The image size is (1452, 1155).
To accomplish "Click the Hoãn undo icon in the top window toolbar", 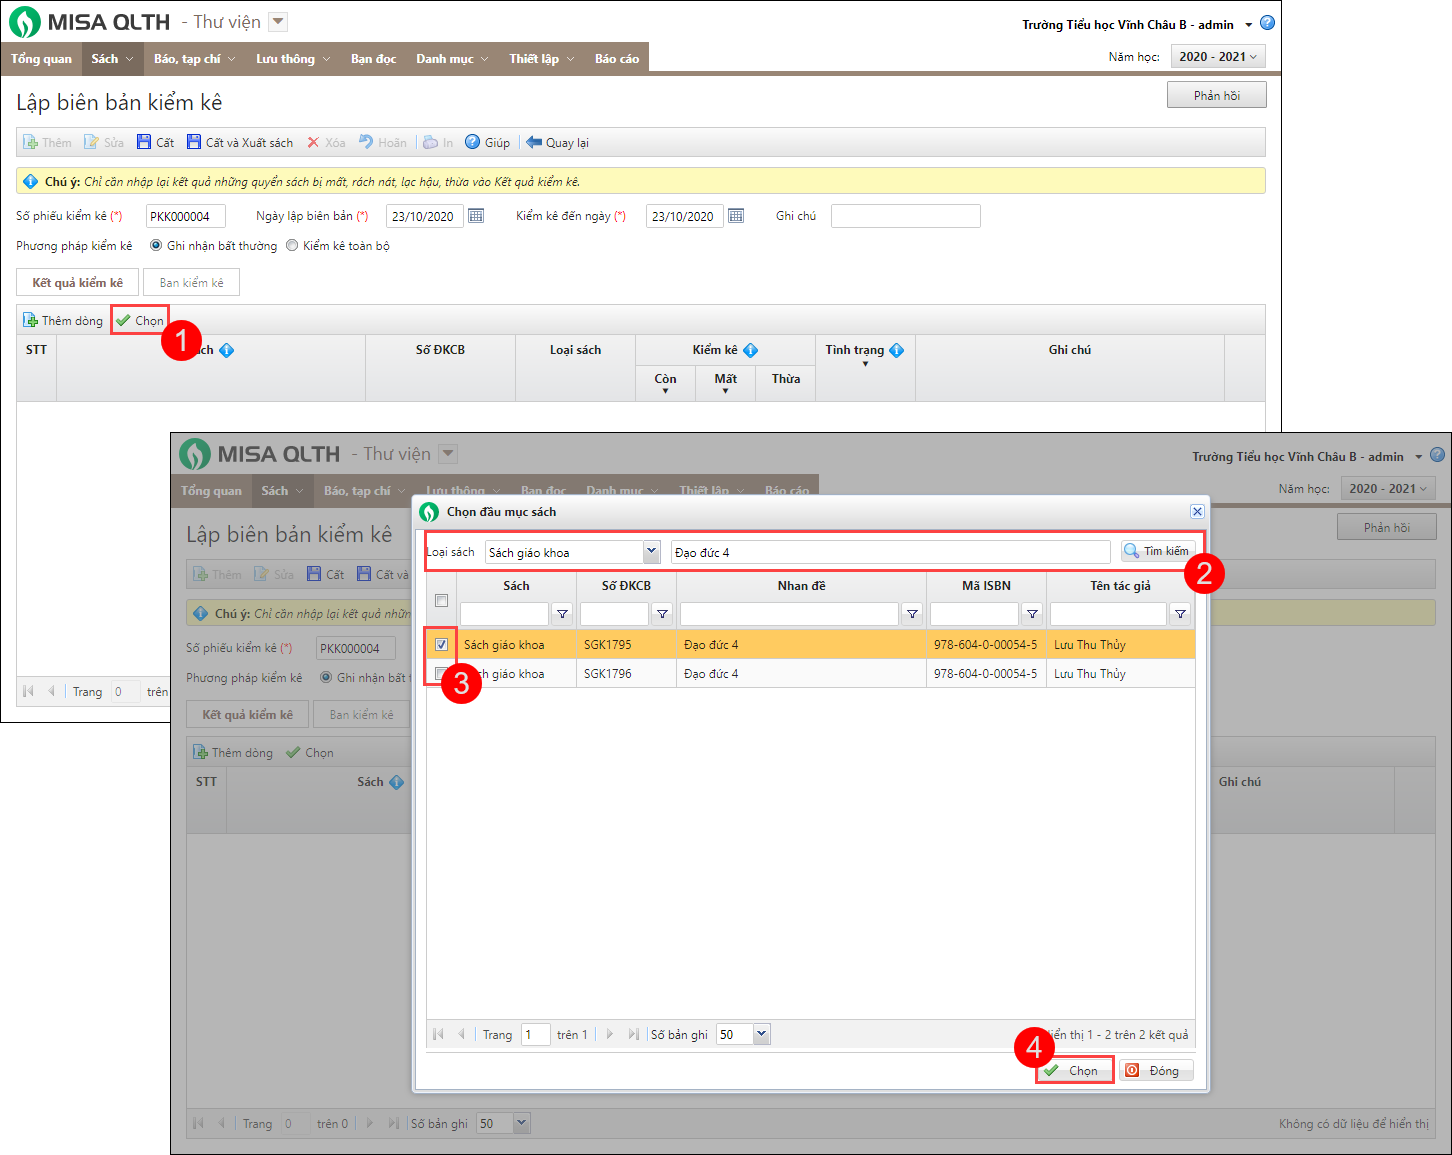I will tap(366, 142).
